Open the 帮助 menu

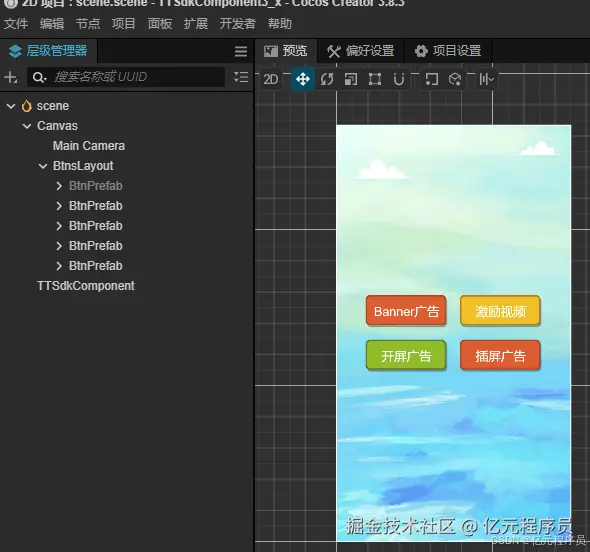[x=280, y=24]
